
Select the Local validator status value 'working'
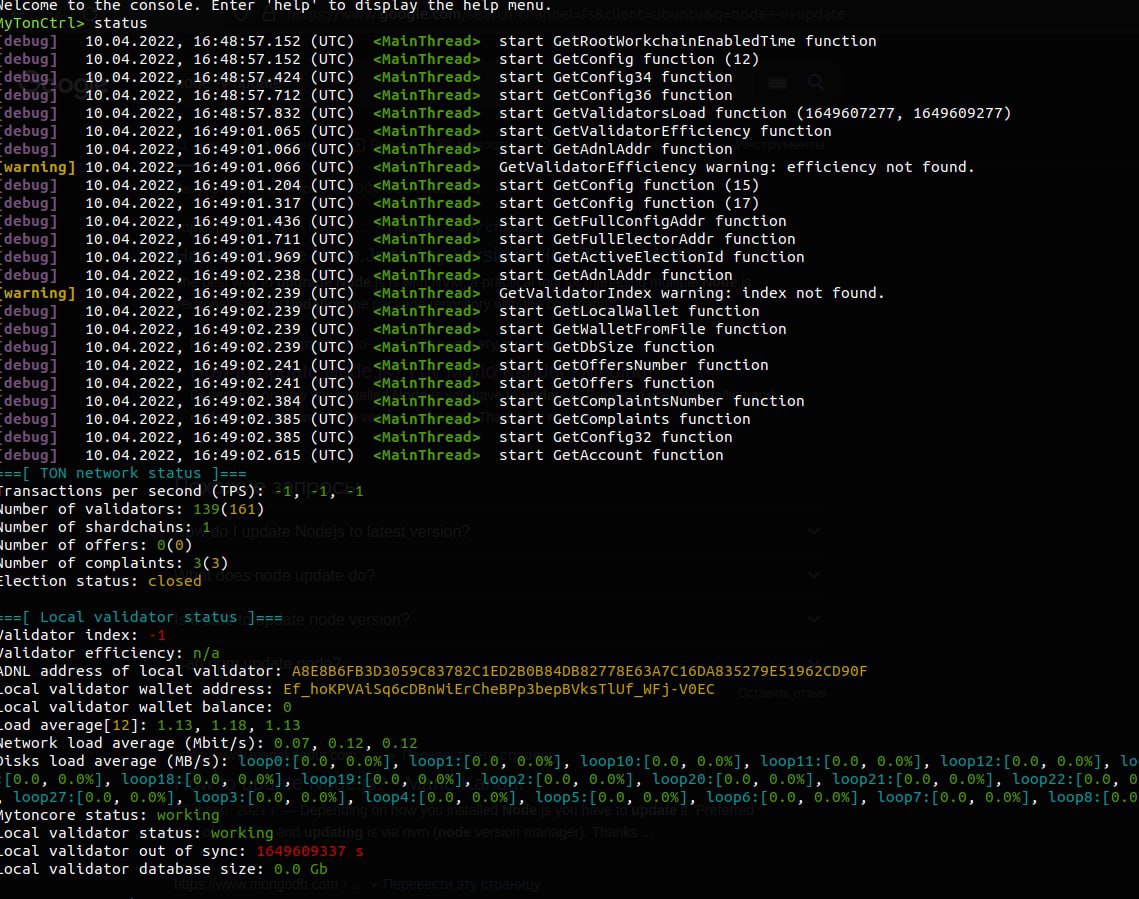pyautogui.click(x=242, y=833)
